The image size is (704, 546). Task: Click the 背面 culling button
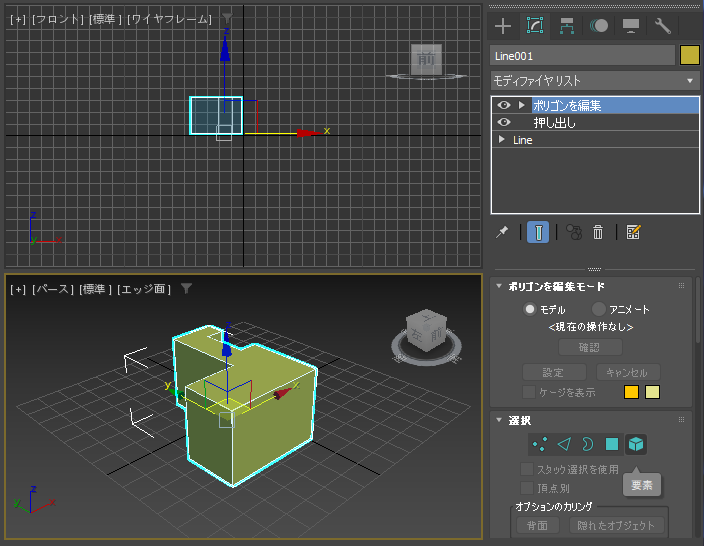coord(537,525)
